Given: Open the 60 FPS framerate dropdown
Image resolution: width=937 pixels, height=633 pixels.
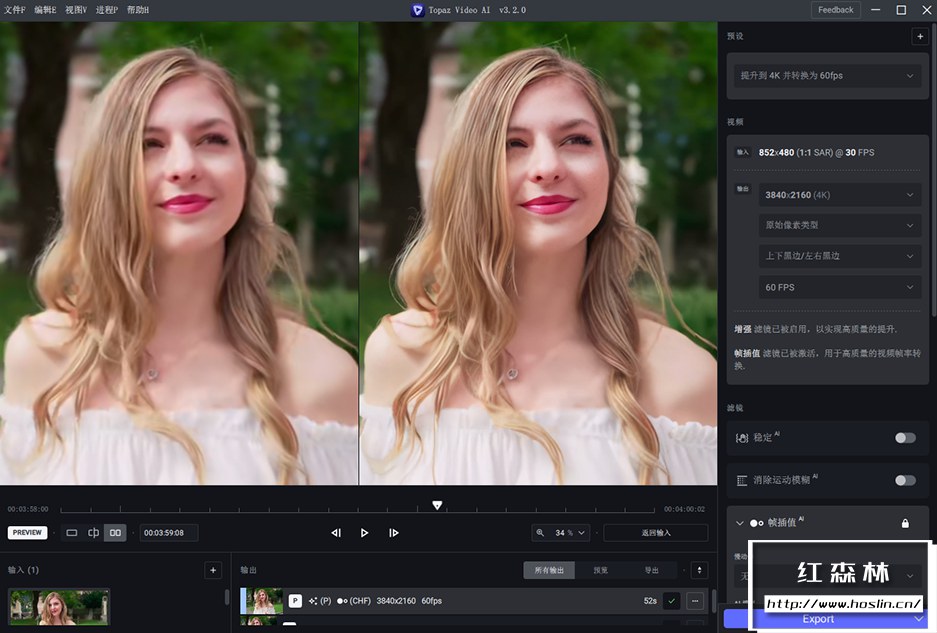Looking at the screenshot, I should (x=840, y=287).
